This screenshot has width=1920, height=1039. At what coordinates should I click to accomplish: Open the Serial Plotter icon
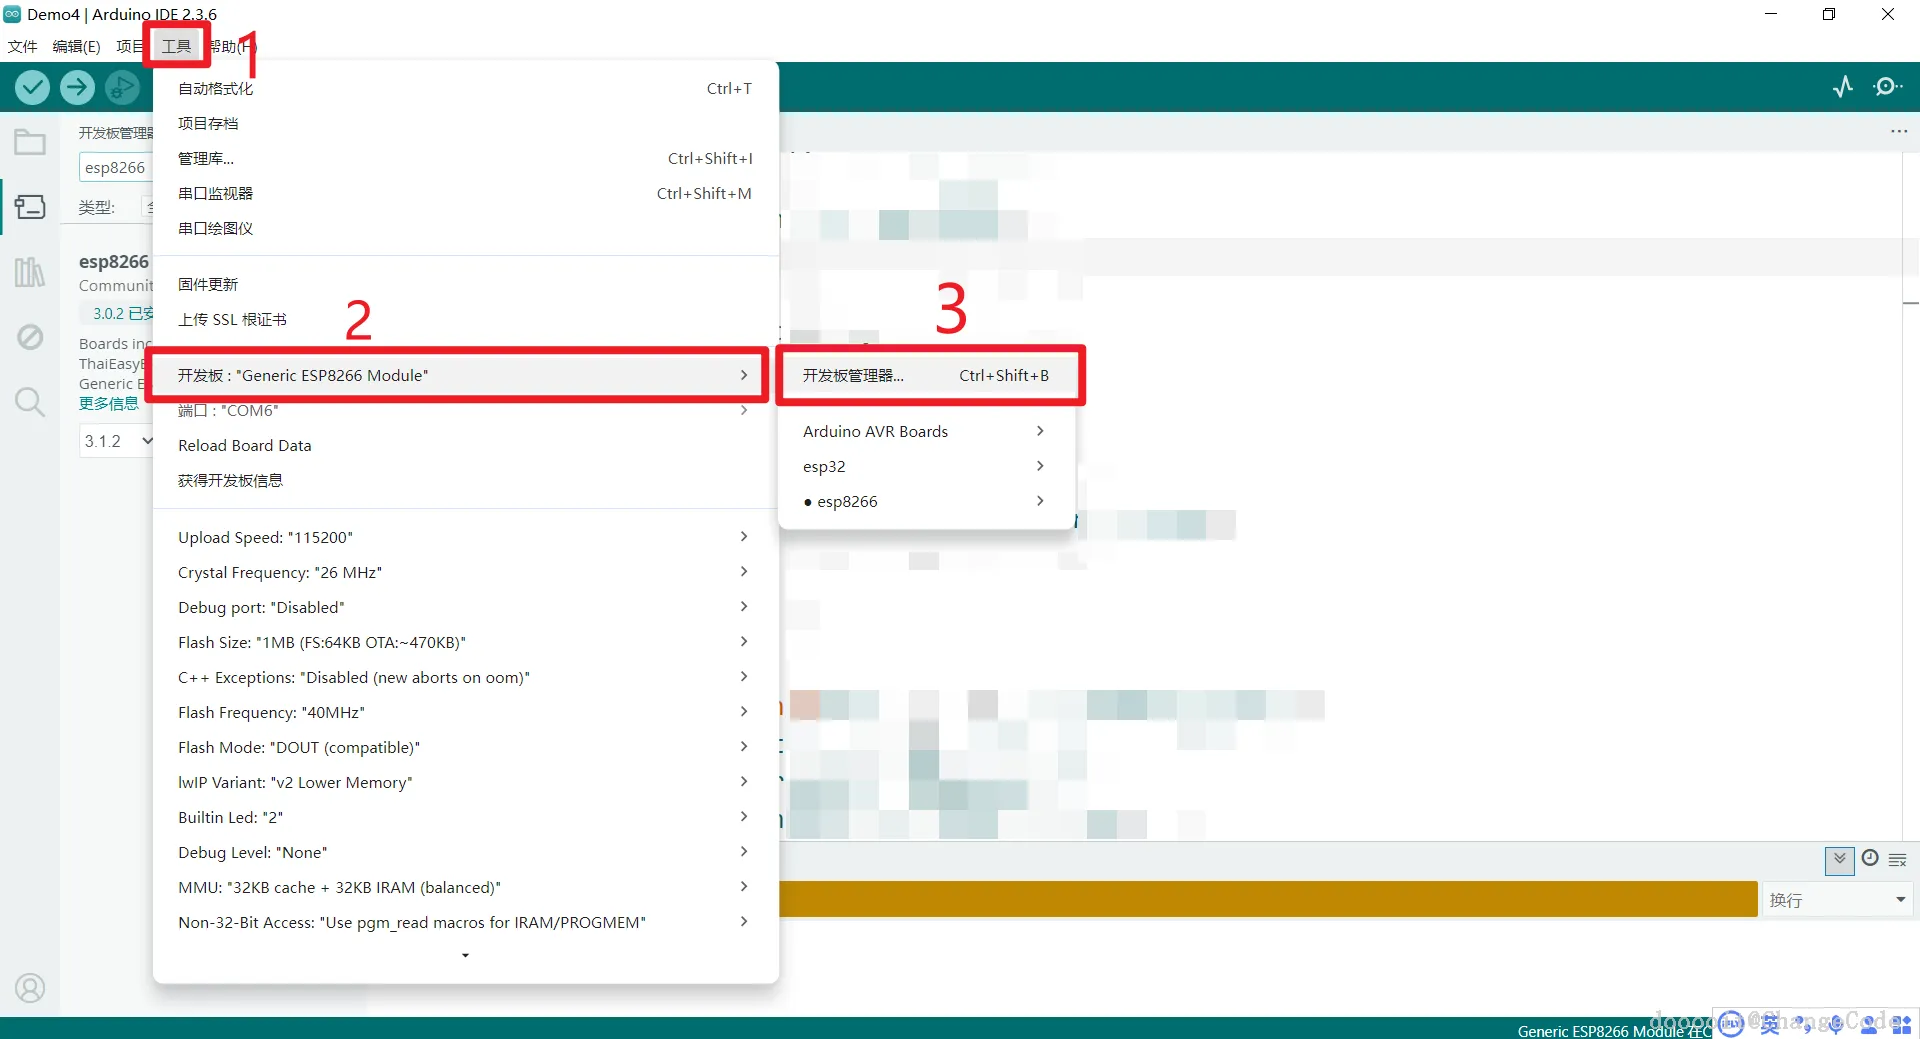click(1843, 87)
